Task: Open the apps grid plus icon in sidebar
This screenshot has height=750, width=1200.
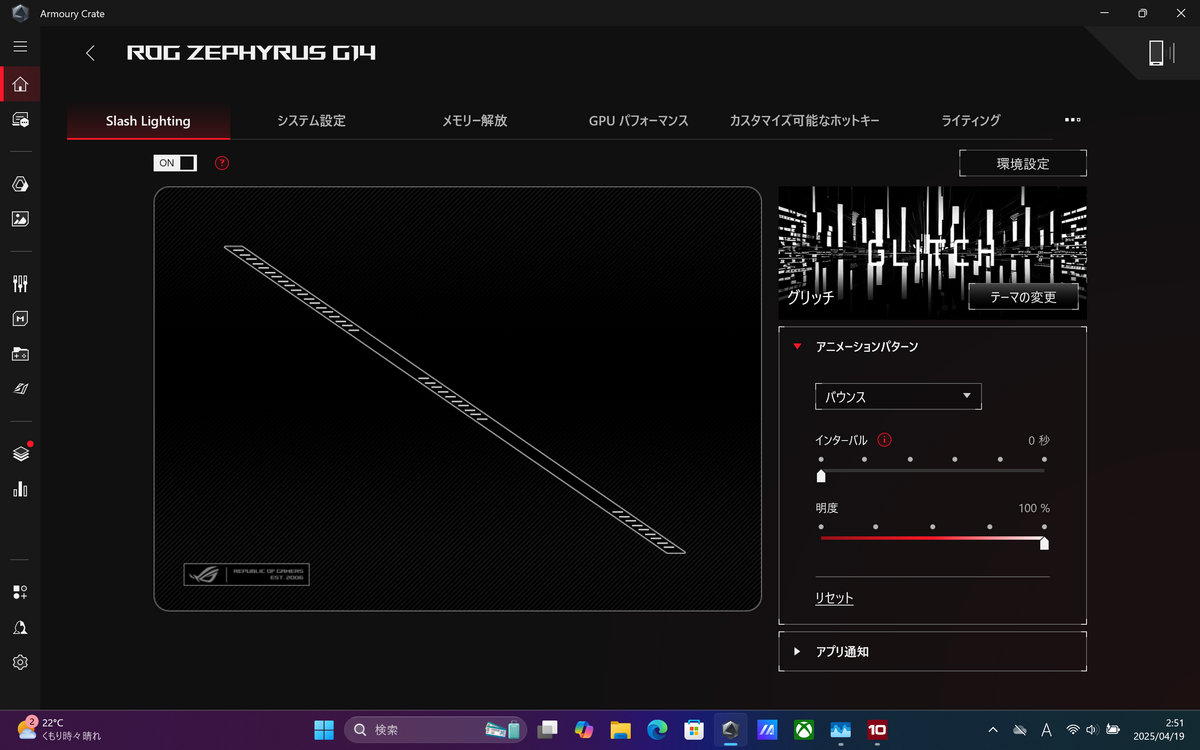Action: click(x=20, y=592)
